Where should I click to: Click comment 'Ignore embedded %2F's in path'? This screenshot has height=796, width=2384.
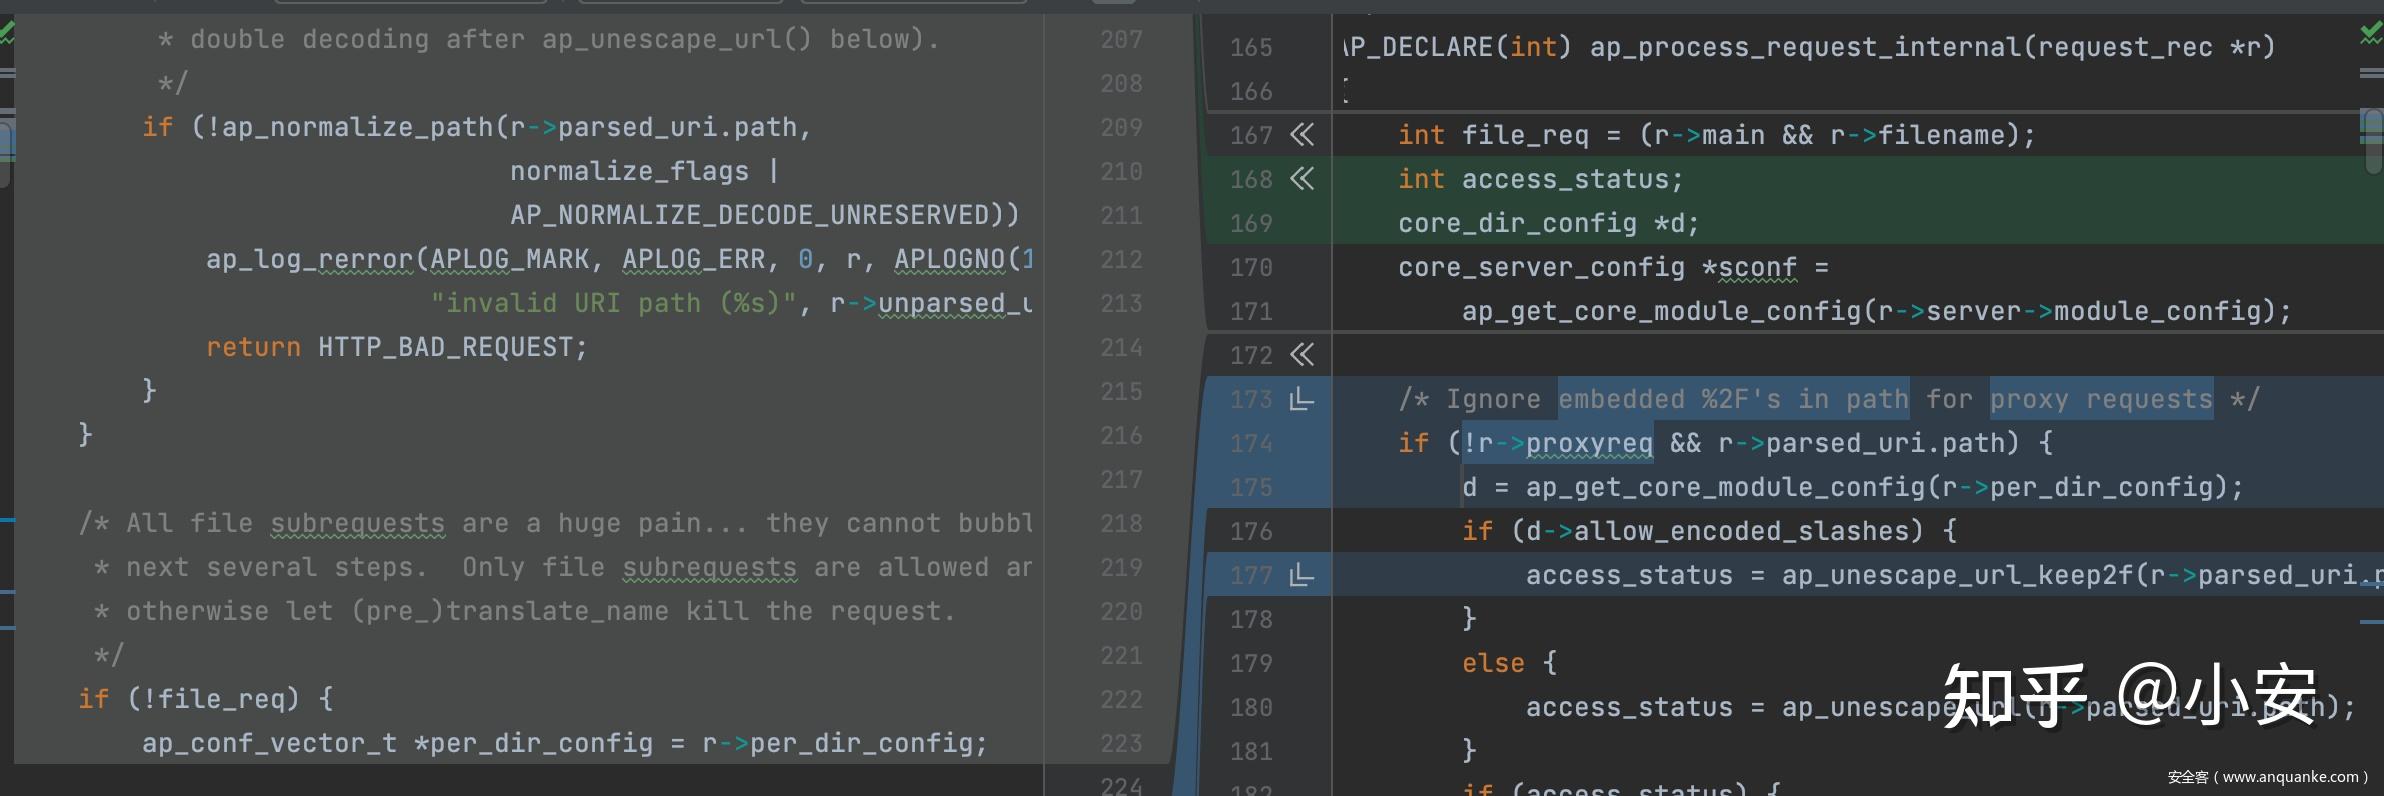click(1677, 399)
